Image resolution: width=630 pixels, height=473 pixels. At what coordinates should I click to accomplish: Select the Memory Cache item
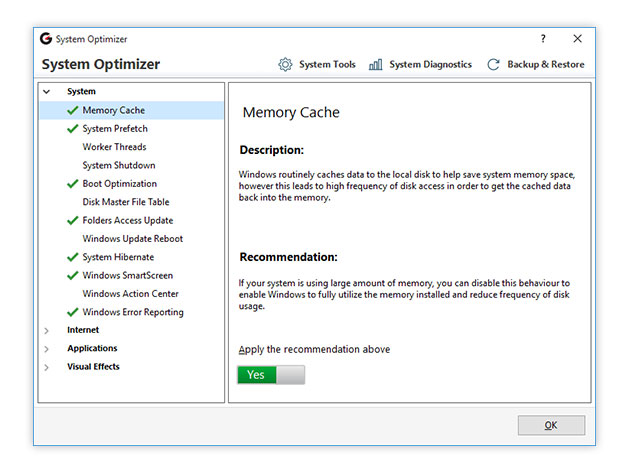pos(131,110)
